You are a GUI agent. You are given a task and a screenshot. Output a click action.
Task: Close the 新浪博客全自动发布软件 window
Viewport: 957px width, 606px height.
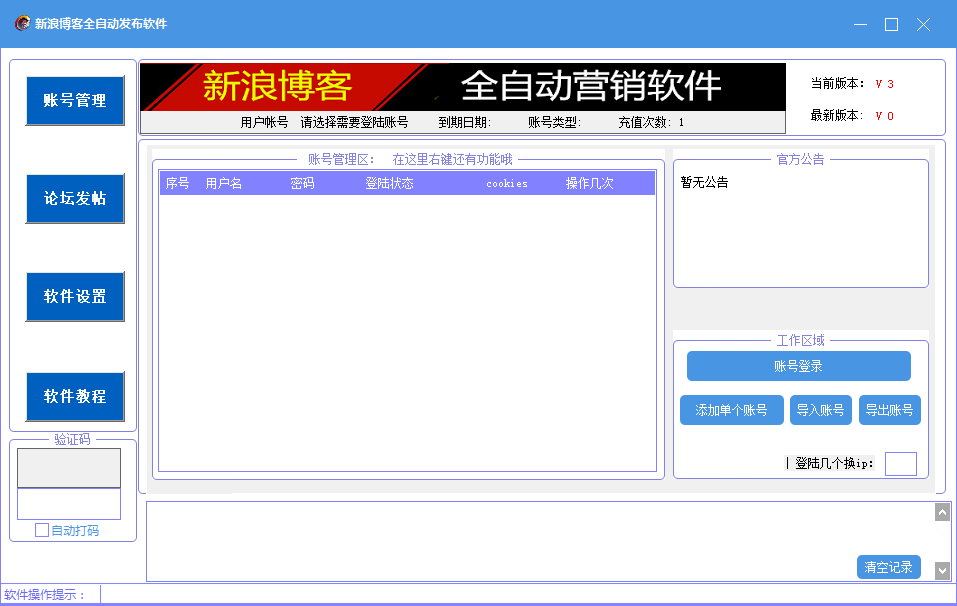(923, 24)
